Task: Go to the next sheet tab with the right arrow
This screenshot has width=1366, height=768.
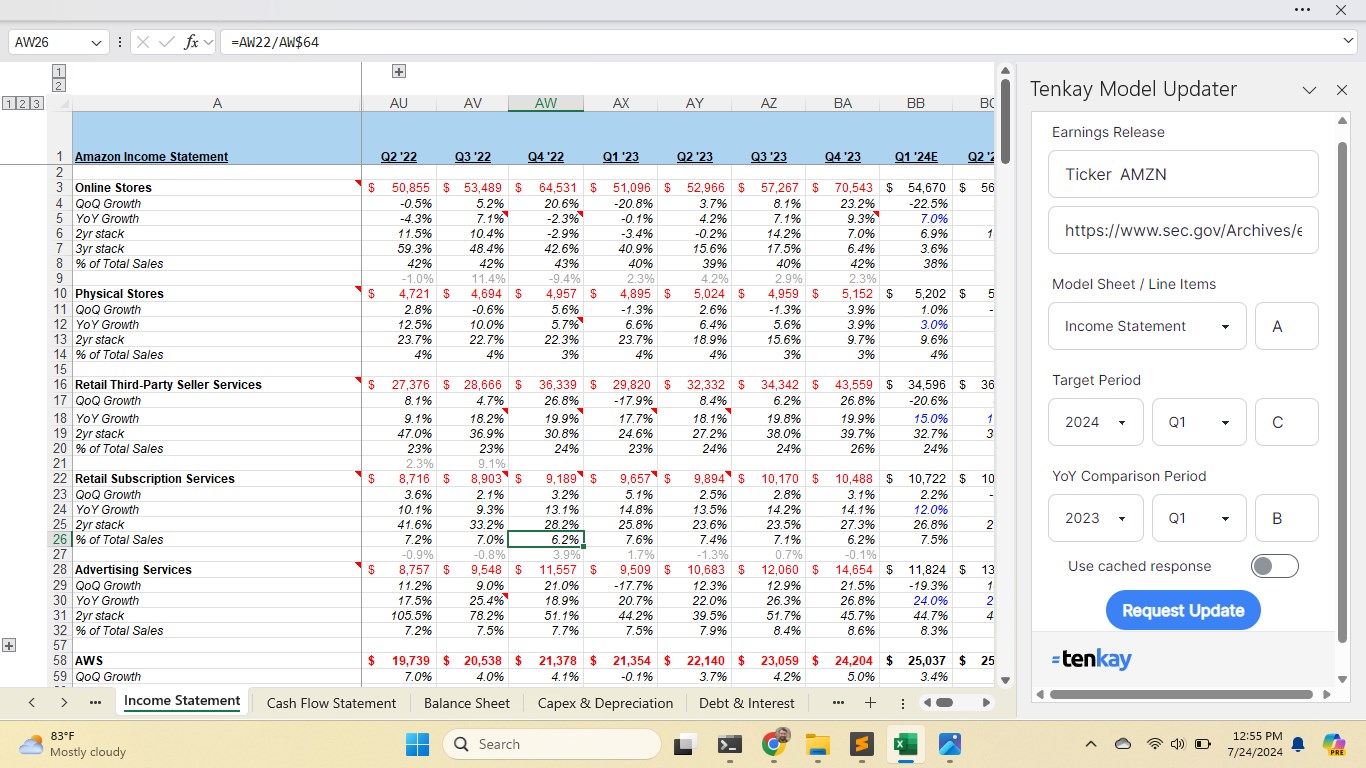Action: point(64,703)
